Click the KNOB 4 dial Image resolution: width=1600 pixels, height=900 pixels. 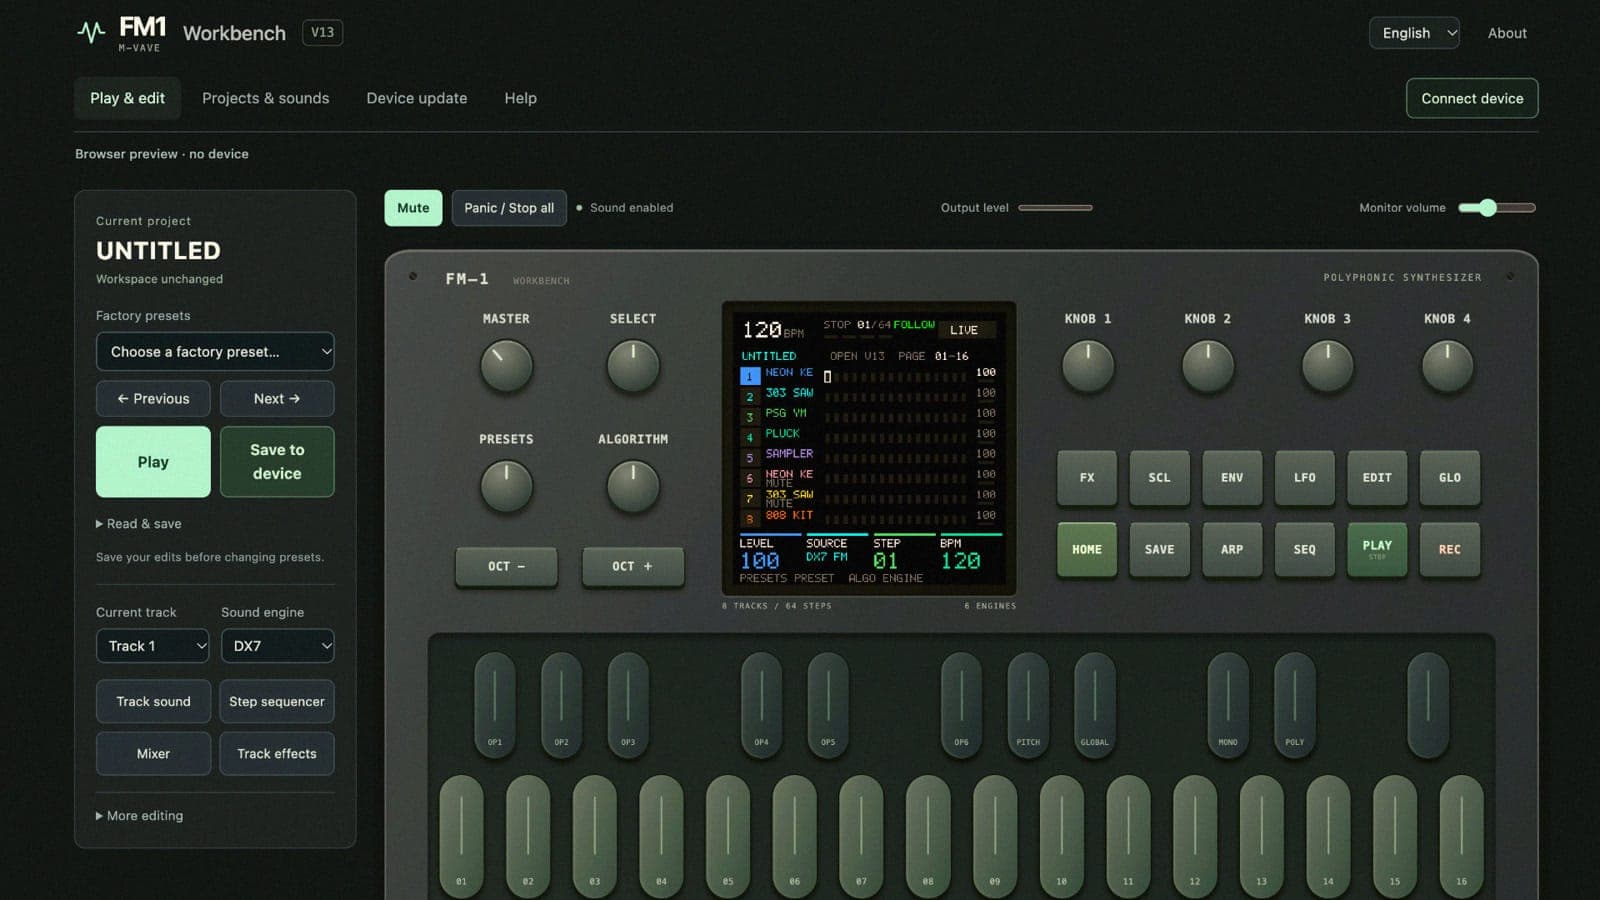tap(1447, 366)
